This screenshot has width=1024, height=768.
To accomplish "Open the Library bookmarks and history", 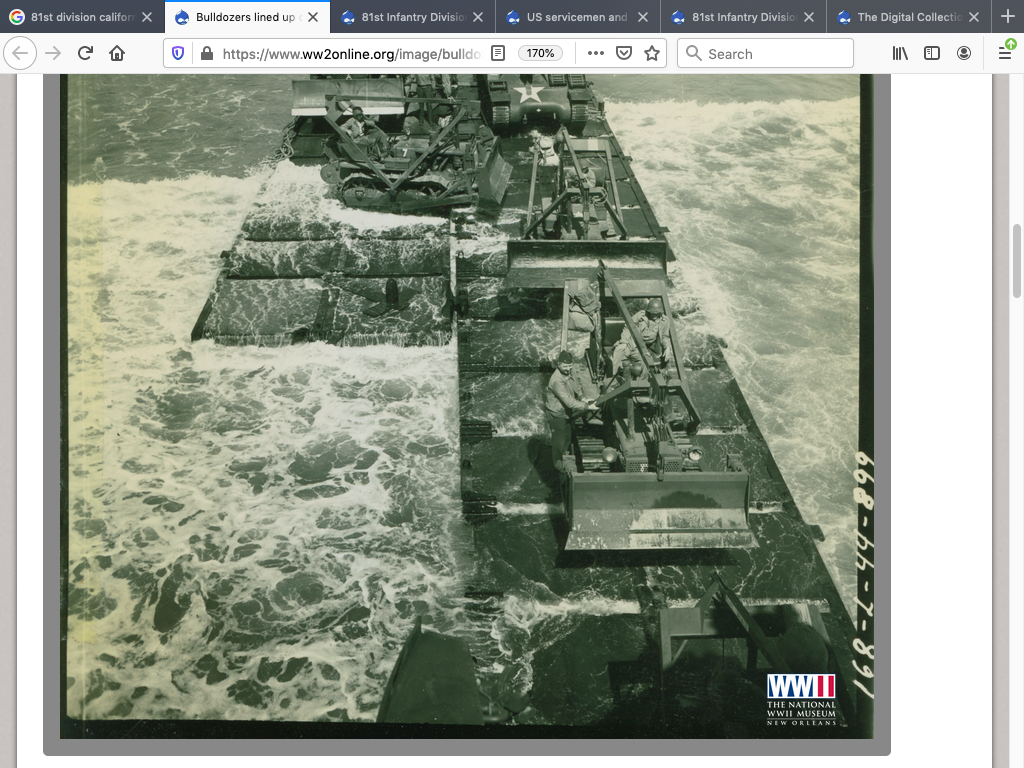I will coord(900,54).
